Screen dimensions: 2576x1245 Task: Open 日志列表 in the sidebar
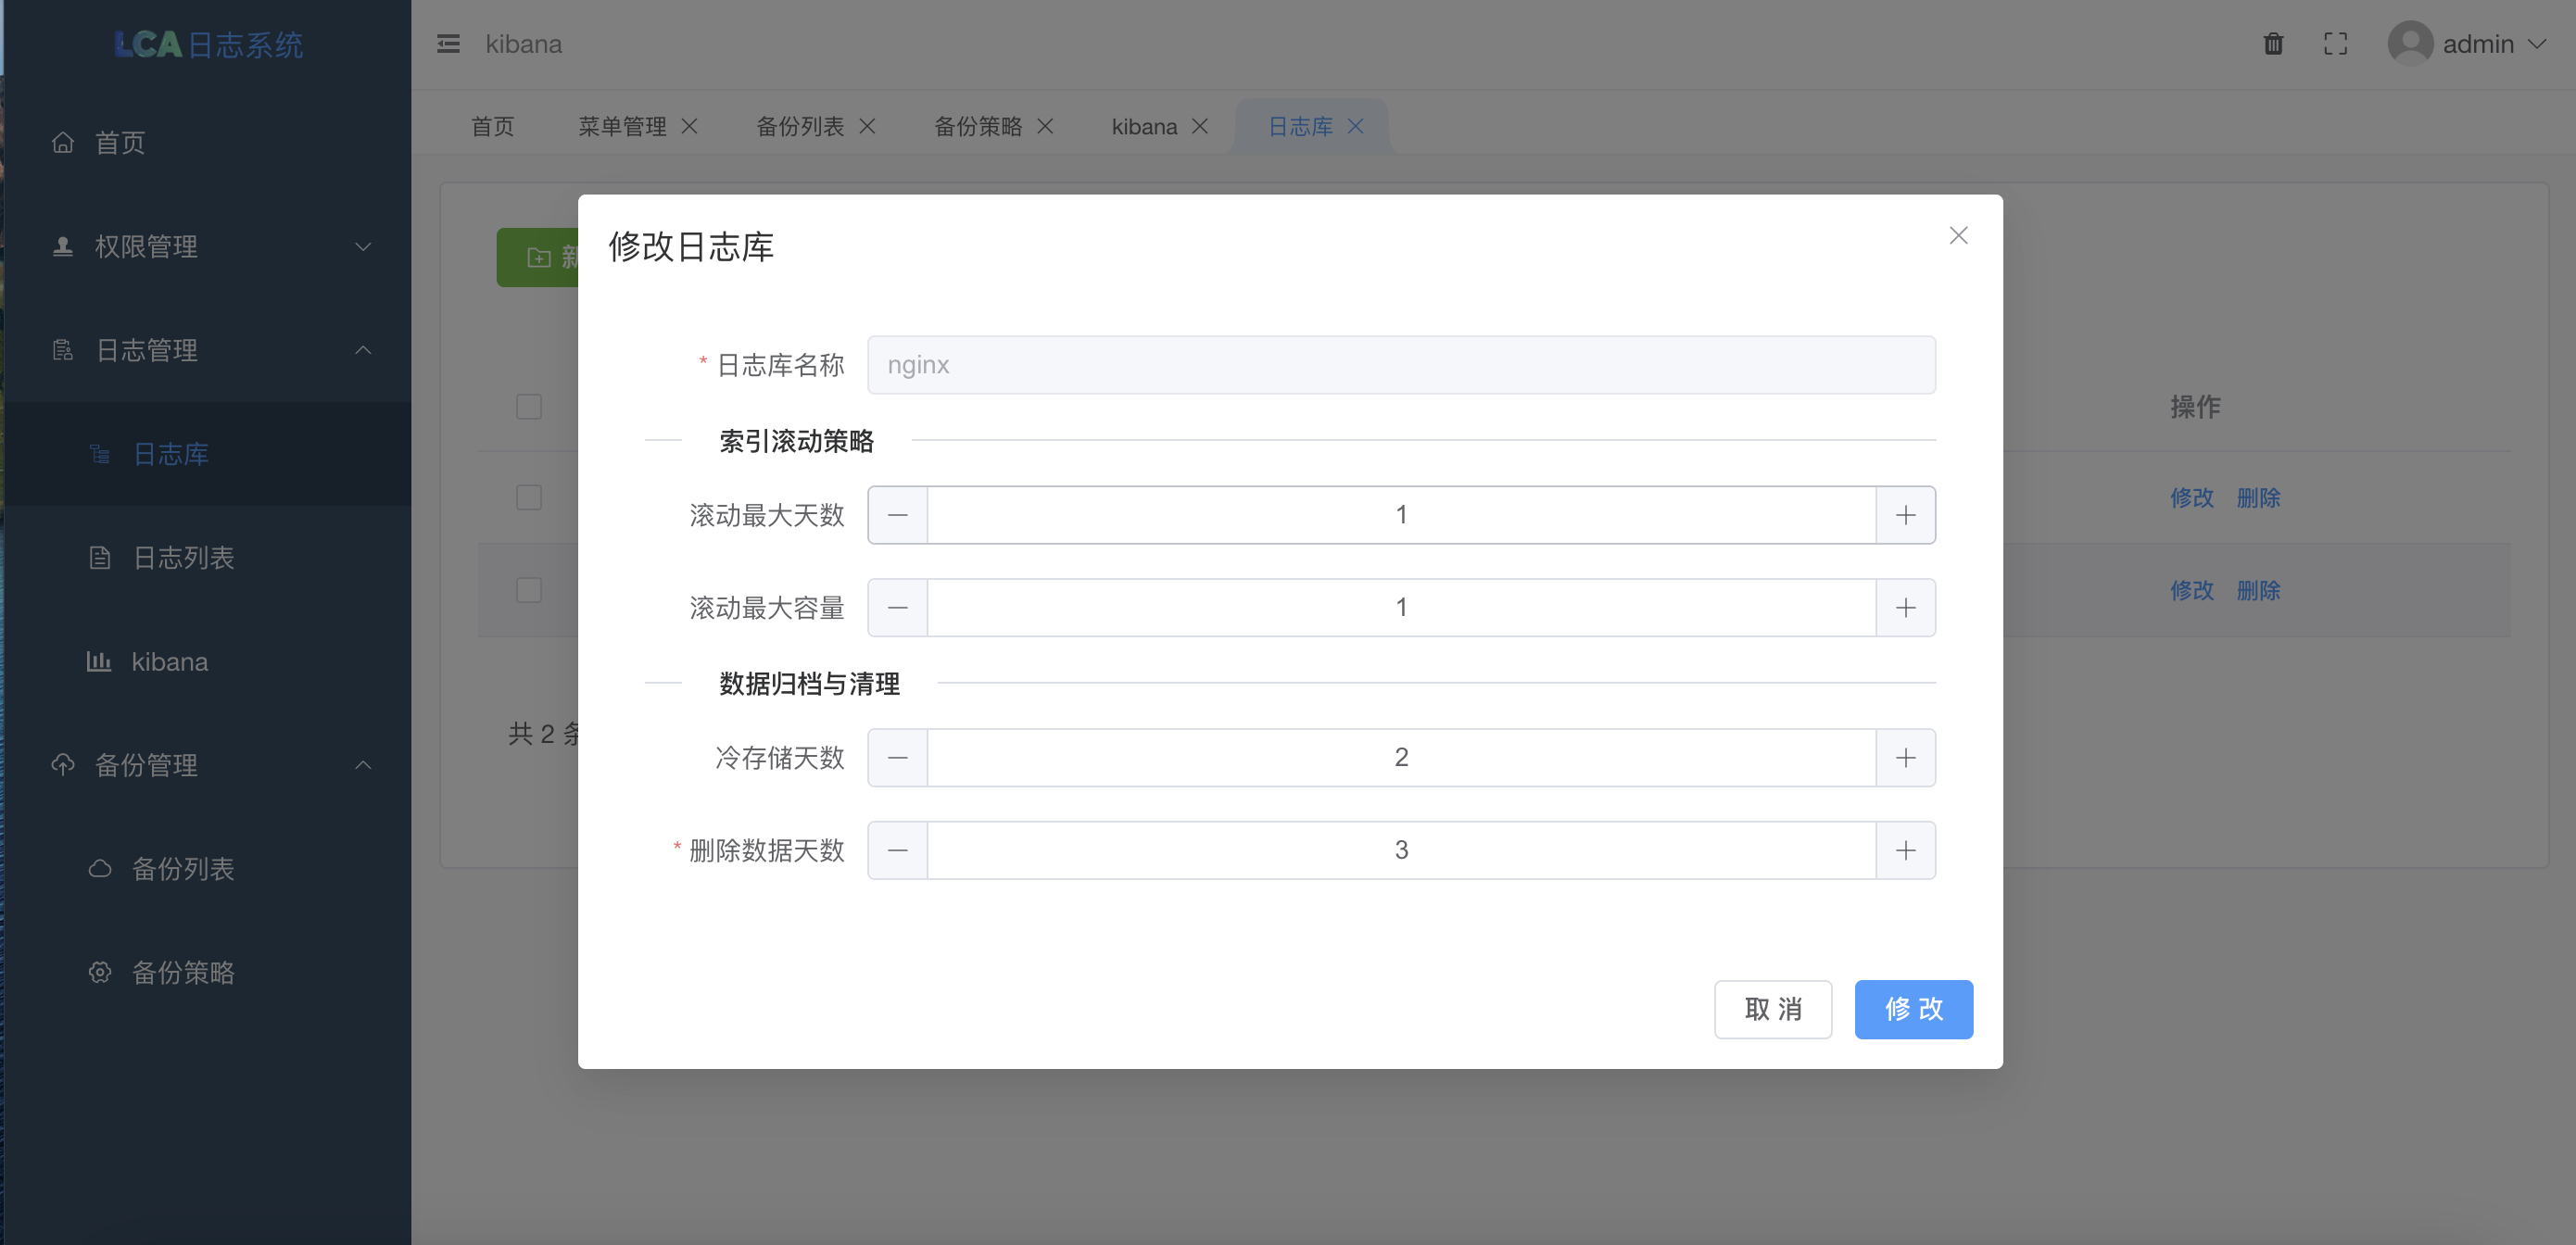[183, 558]
